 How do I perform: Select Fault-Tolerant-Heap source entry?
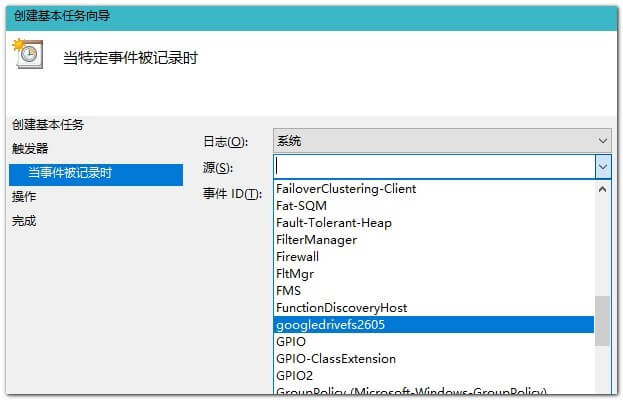[x=333, y=223]
